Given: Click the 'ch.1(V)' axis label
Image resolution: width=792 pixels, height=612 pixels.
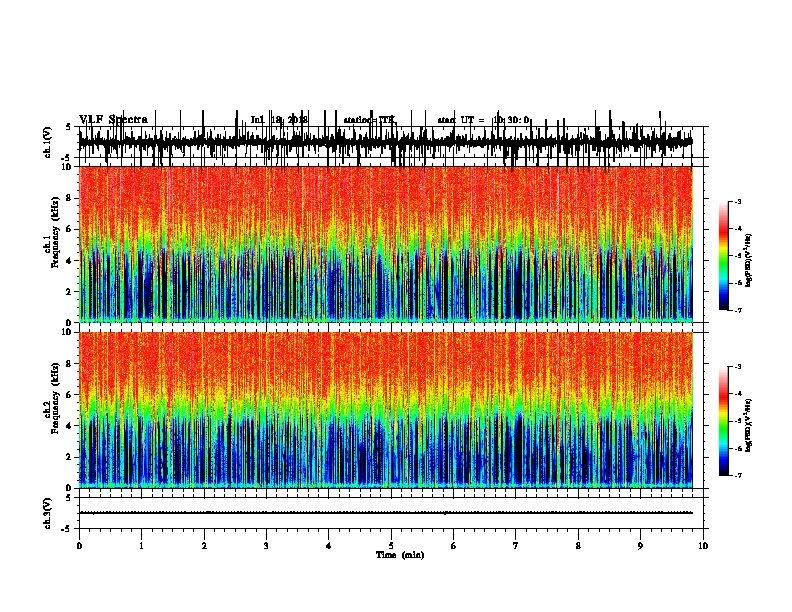Looking at the screenshot, I should (x=47, y=142).
